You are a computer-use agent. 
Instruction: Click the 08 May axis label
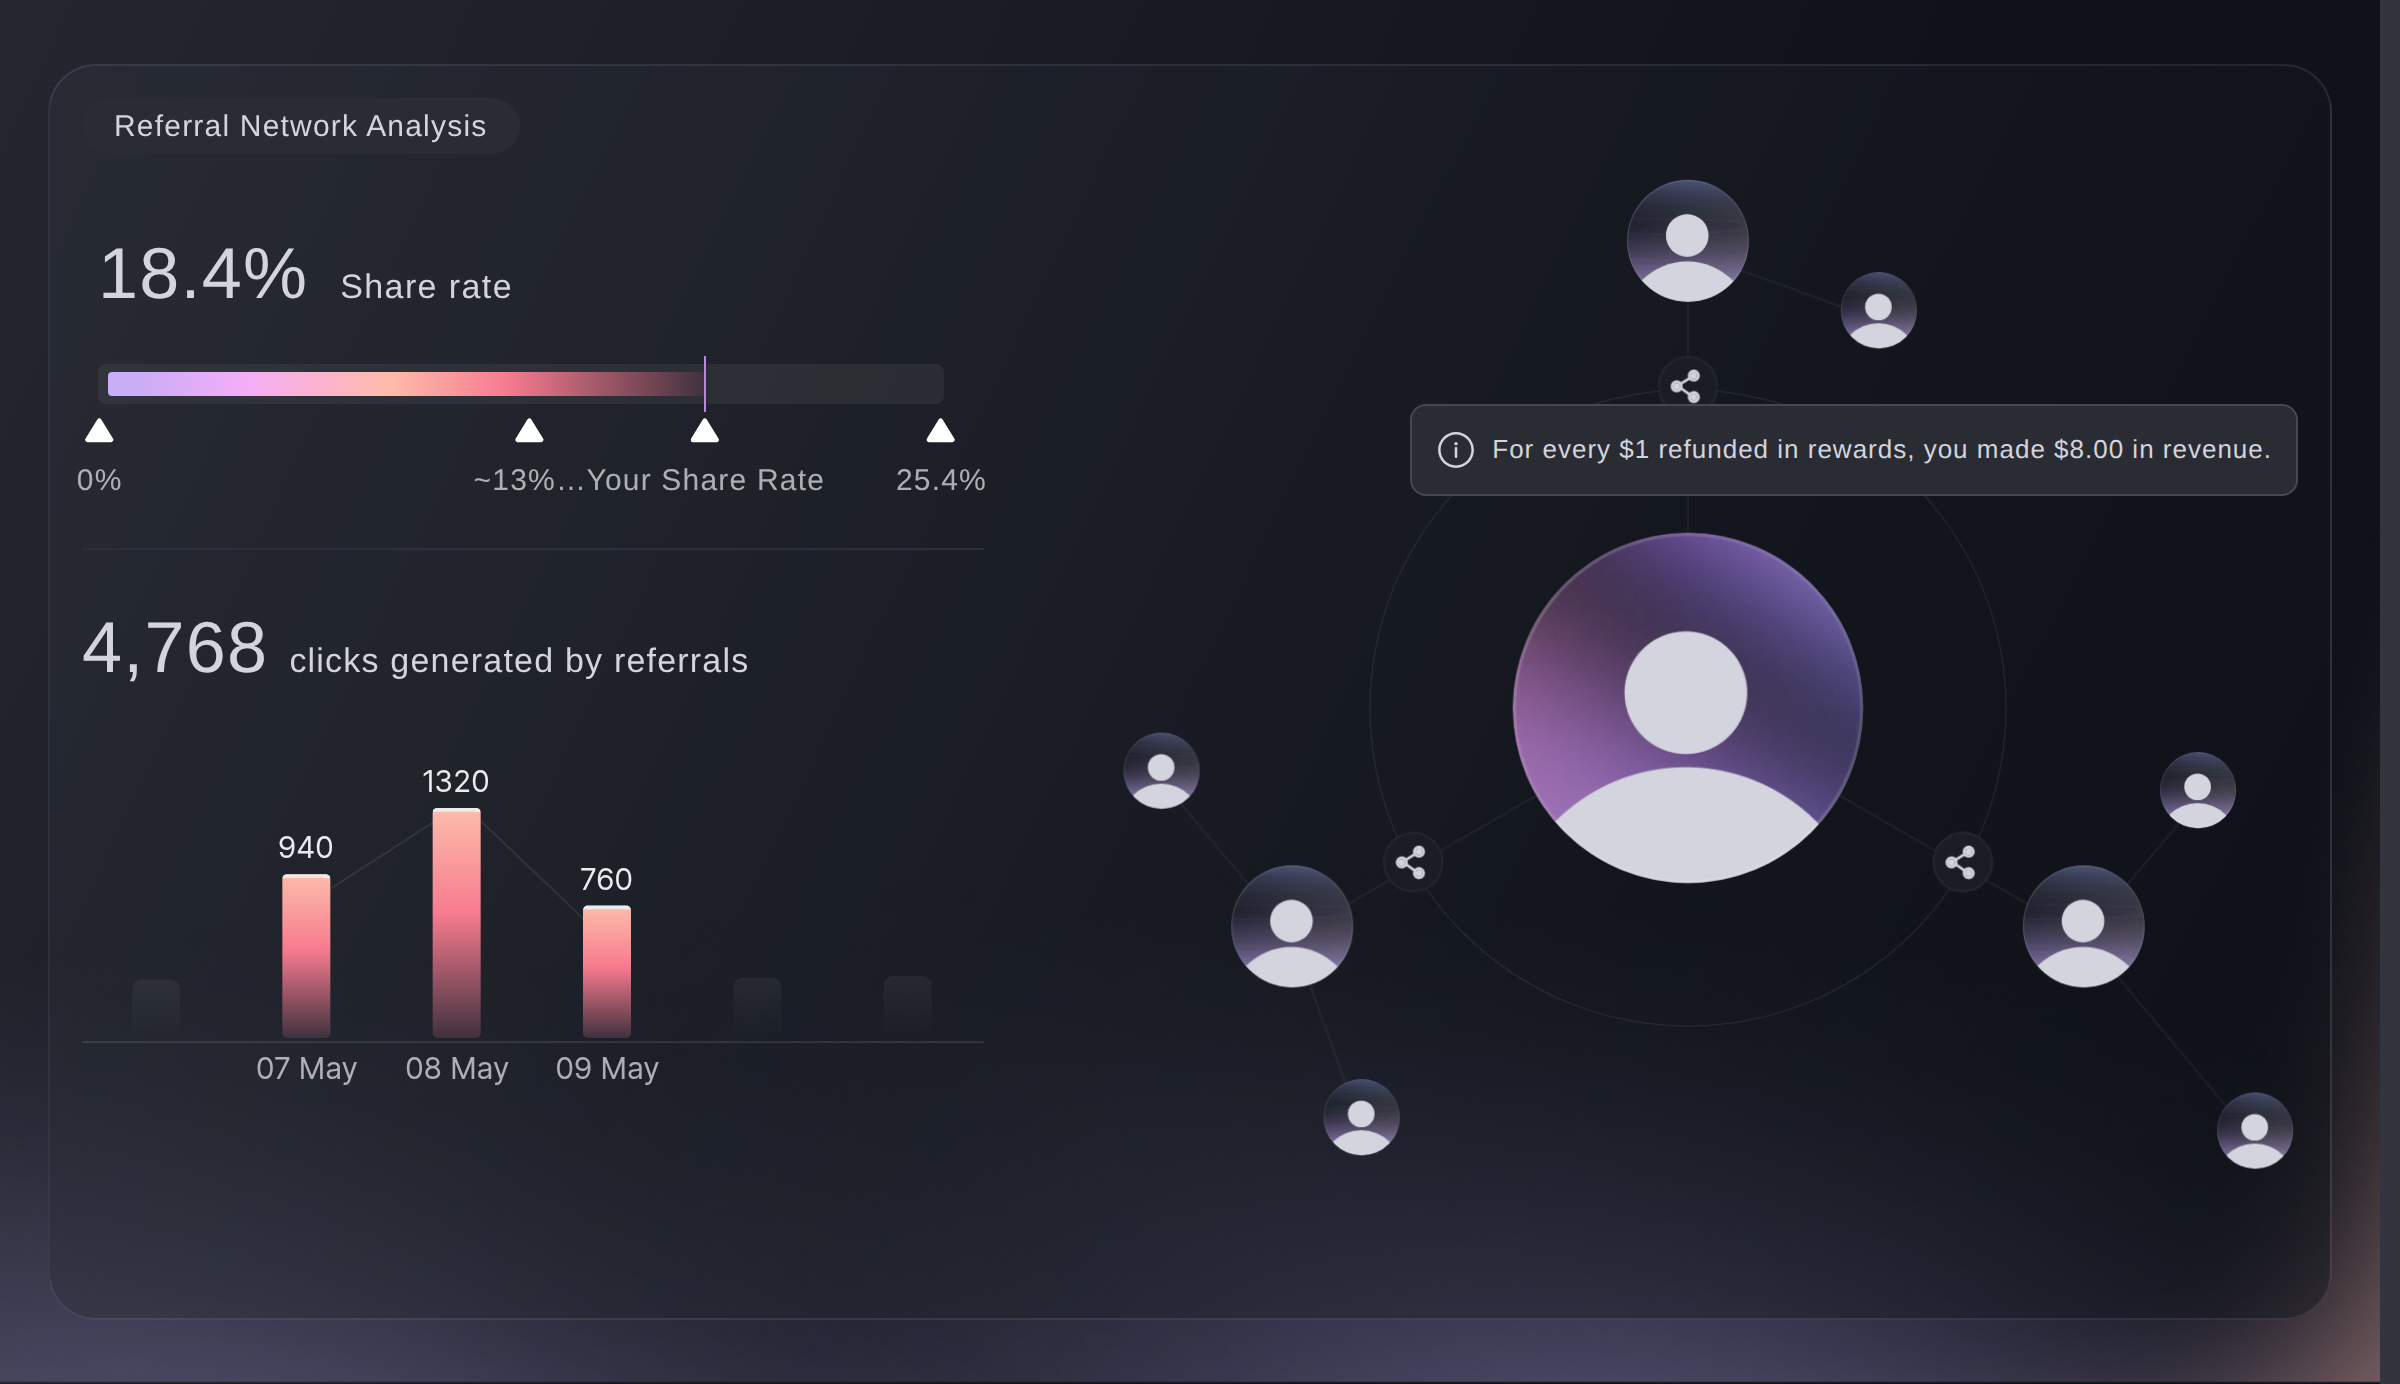(457, 1069)
